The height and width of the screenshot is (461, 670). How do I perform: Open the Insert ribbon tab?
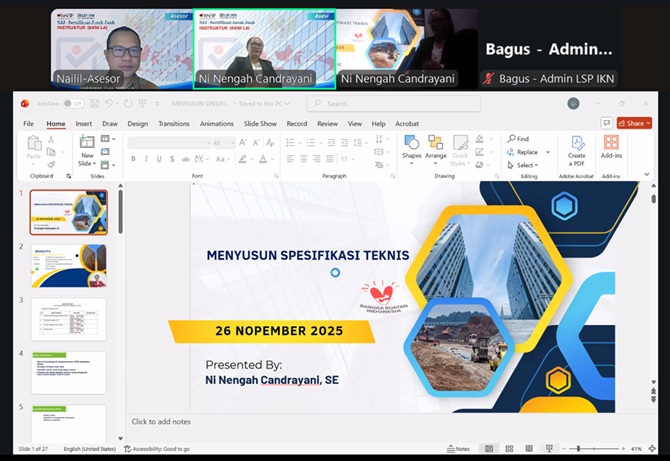tap(84, 124)
